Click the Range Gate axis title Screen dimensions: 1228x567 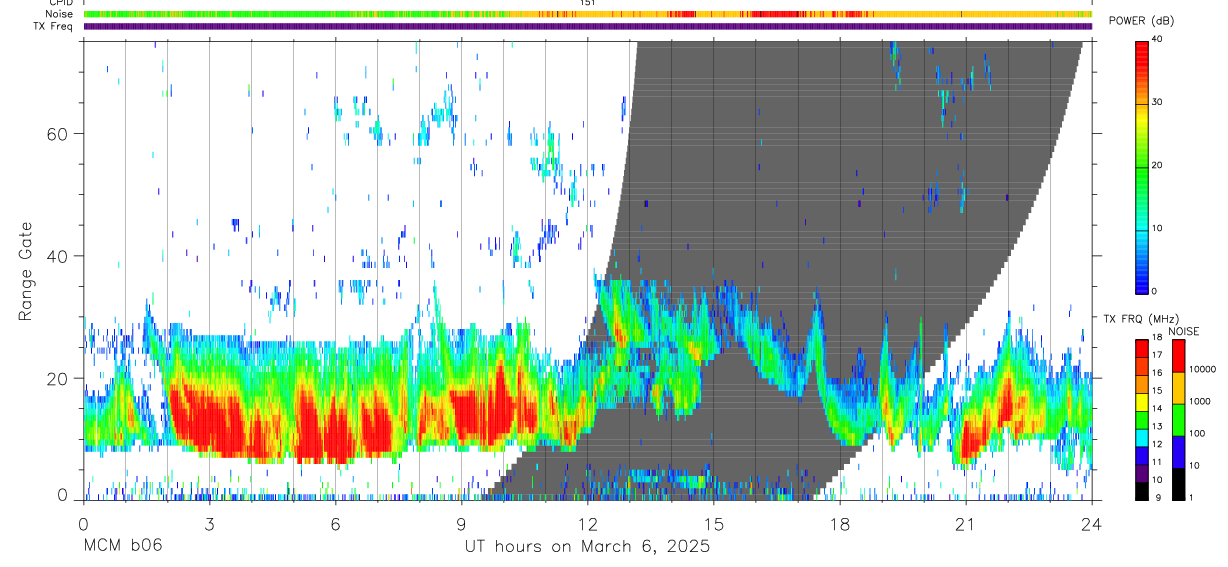27,271
